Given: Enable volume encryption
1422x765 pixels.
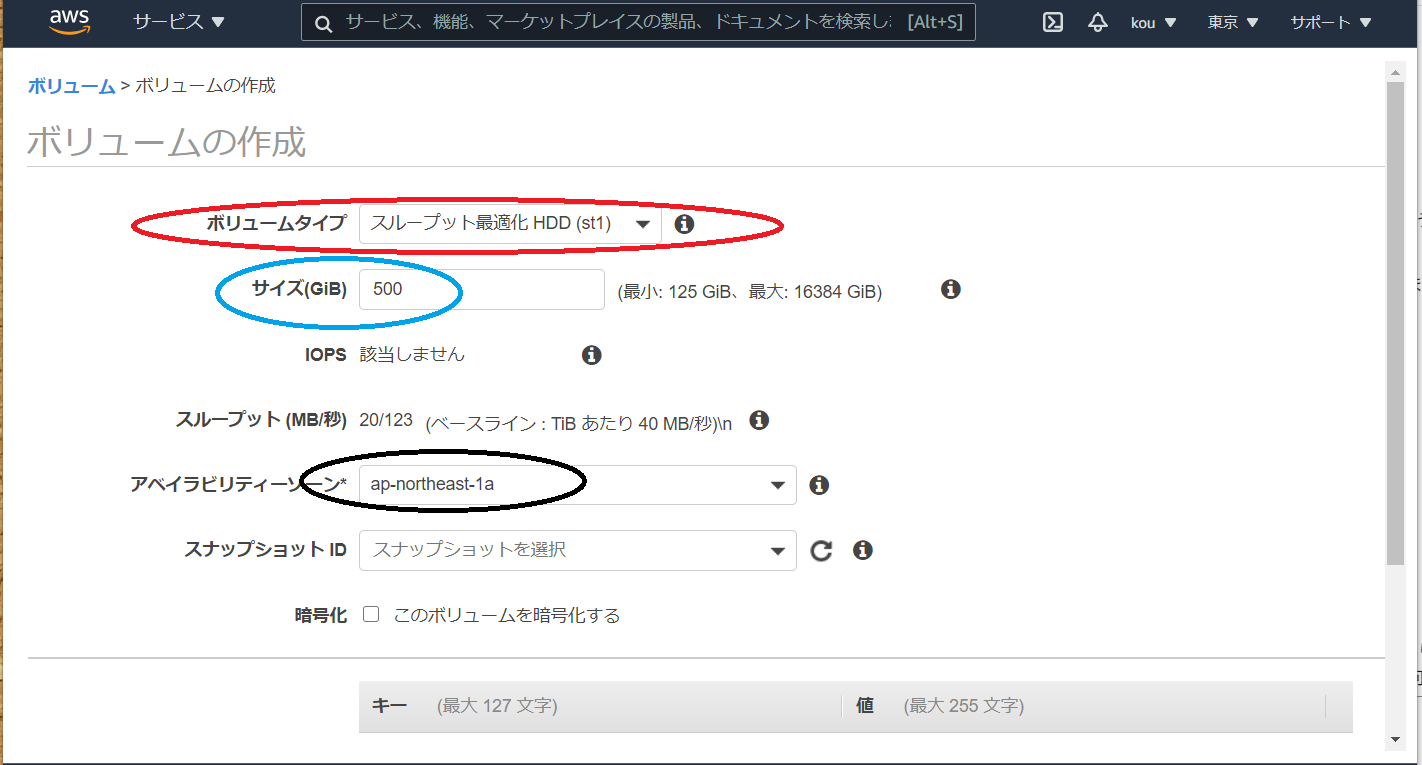Looking at the screenshot, I should click(370, 614).
